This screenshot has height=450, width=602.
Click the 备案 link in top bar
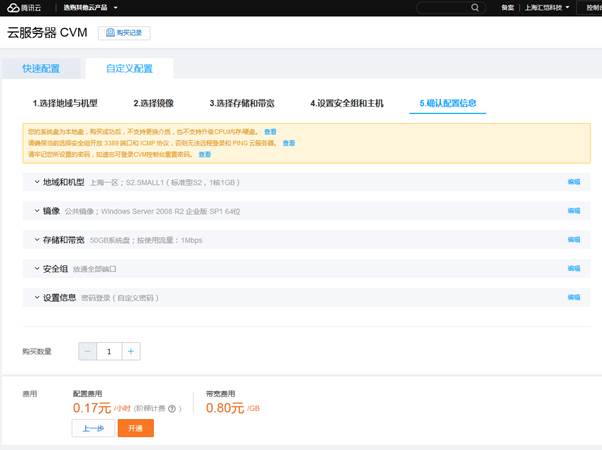click(x=508, y=7)
